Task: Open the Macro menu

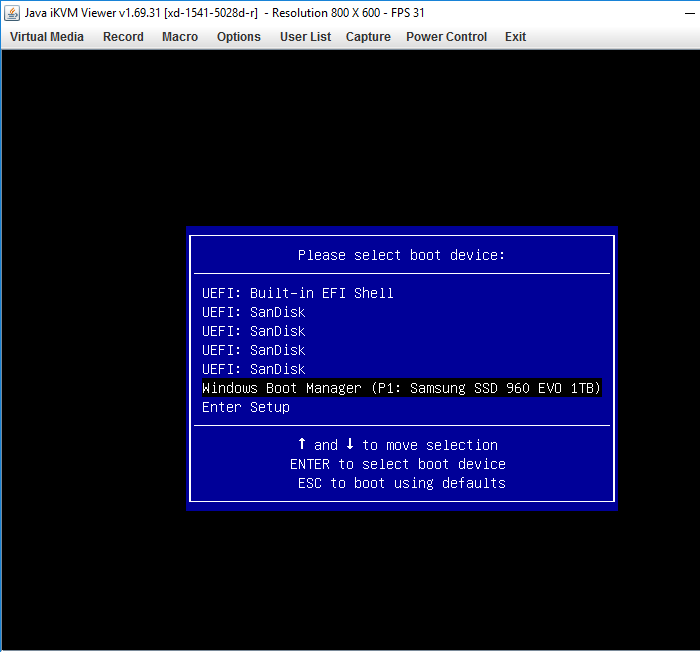Action: point(180,37)
